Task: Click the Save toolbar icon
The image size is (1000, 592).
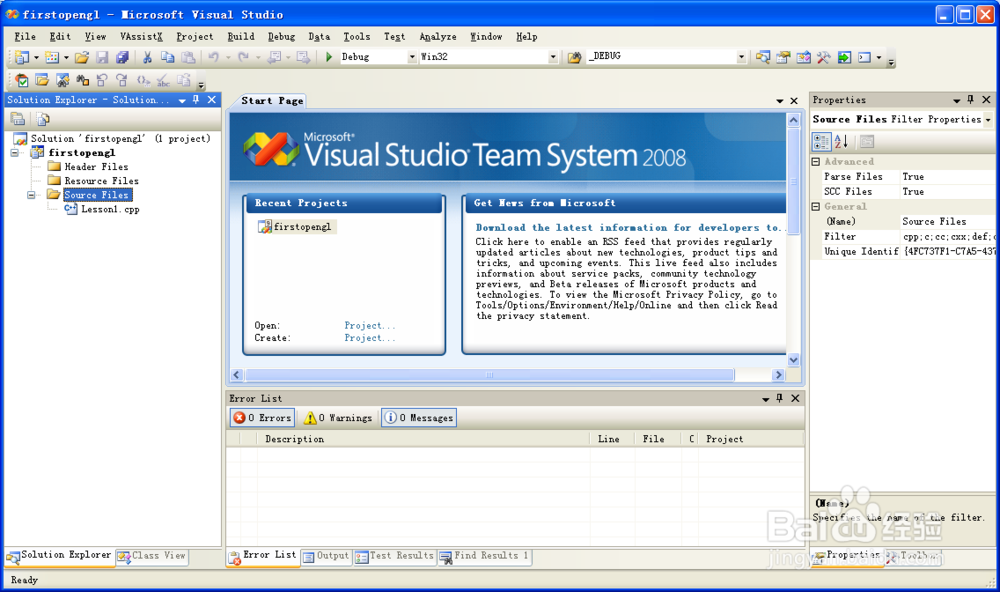Action: pyautogui.click(x=102, y=57)
